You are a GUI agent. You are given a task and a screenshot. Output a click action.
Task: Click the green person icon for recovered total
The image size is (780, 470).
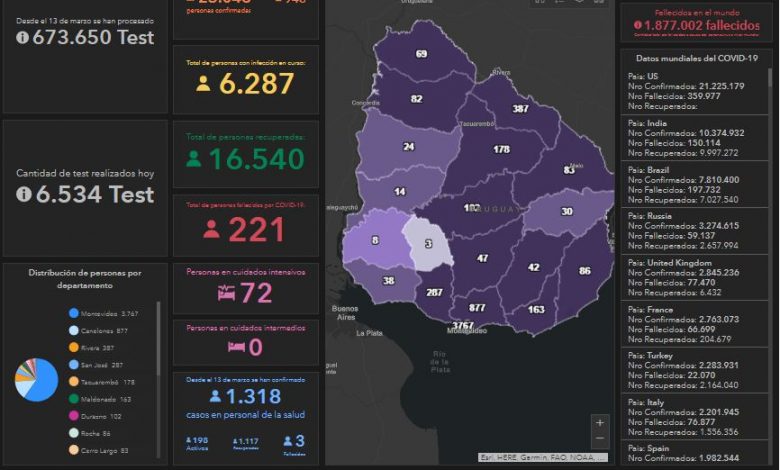pos(194,159)
